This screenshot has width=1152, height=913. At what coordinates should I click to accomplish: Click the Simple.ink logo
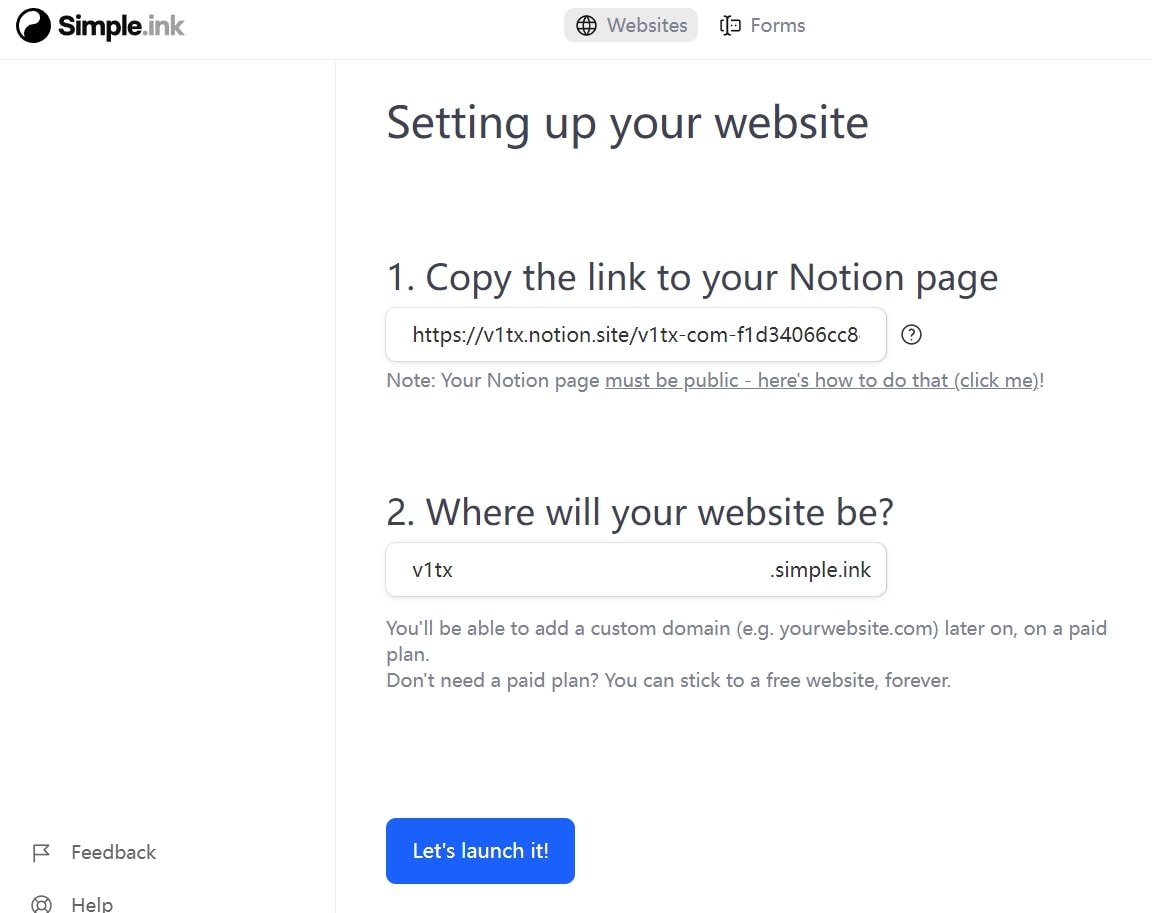[99, 26]
